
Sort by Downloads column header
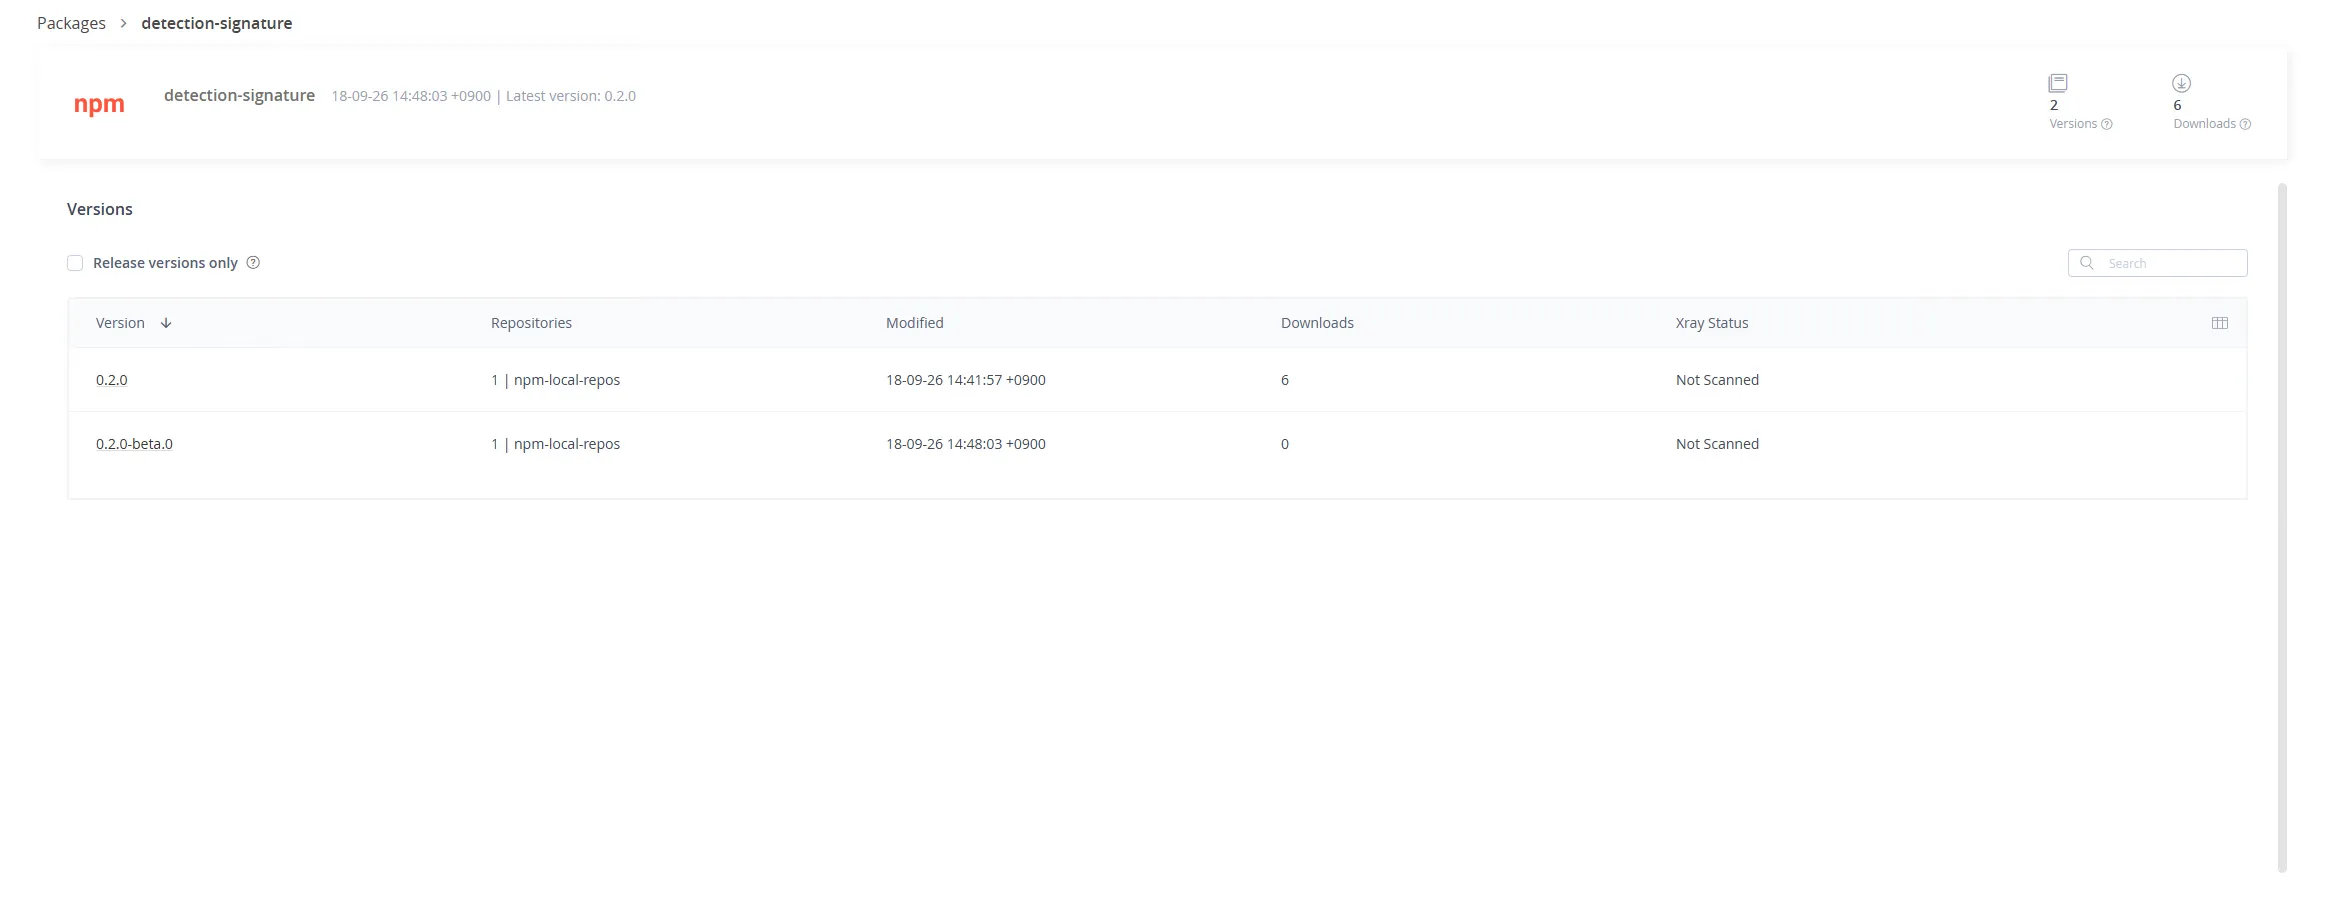pos(1317,323)
